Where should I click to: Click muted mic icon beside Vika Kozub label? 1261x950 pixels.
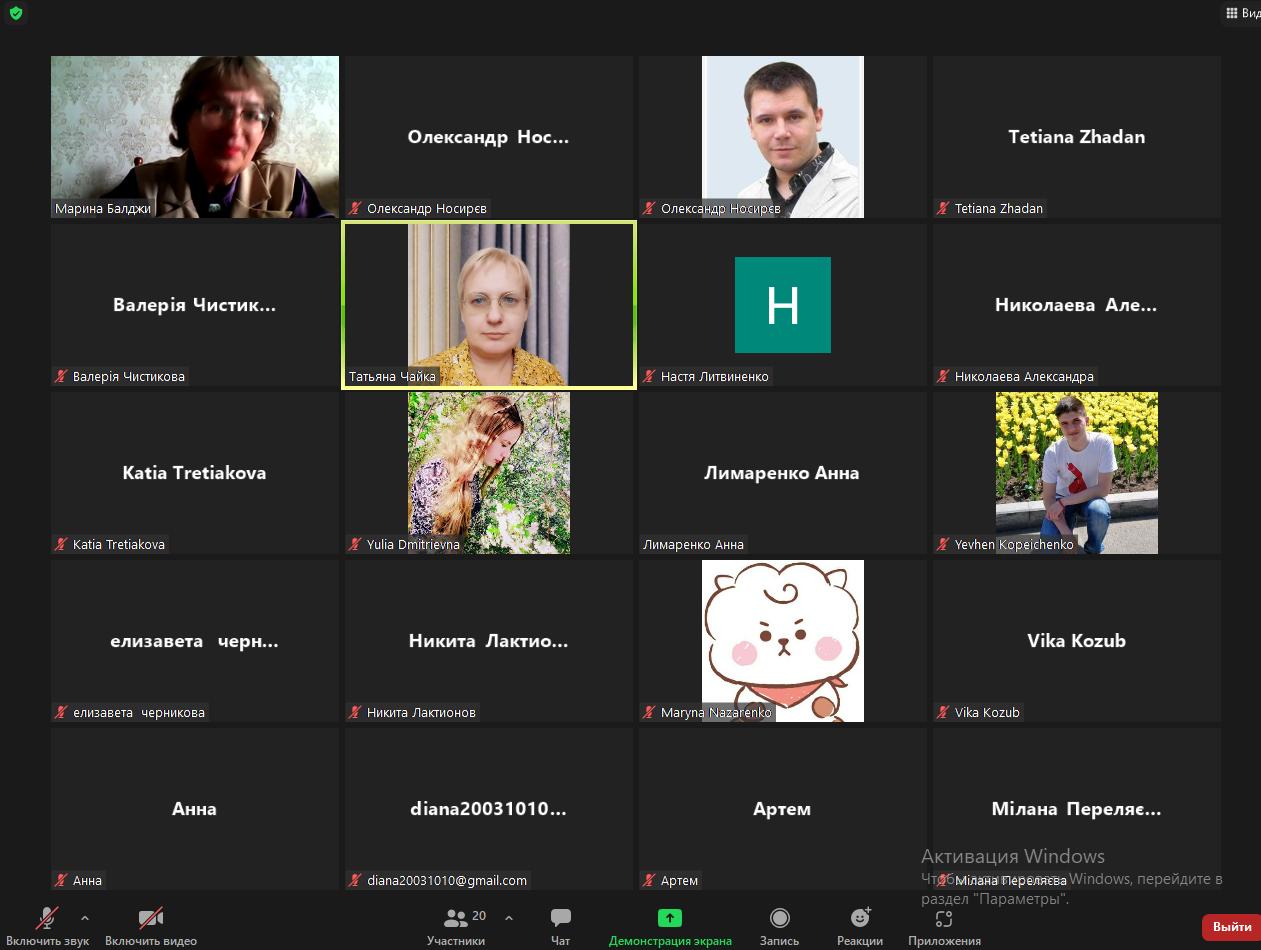tap(943, 712)
